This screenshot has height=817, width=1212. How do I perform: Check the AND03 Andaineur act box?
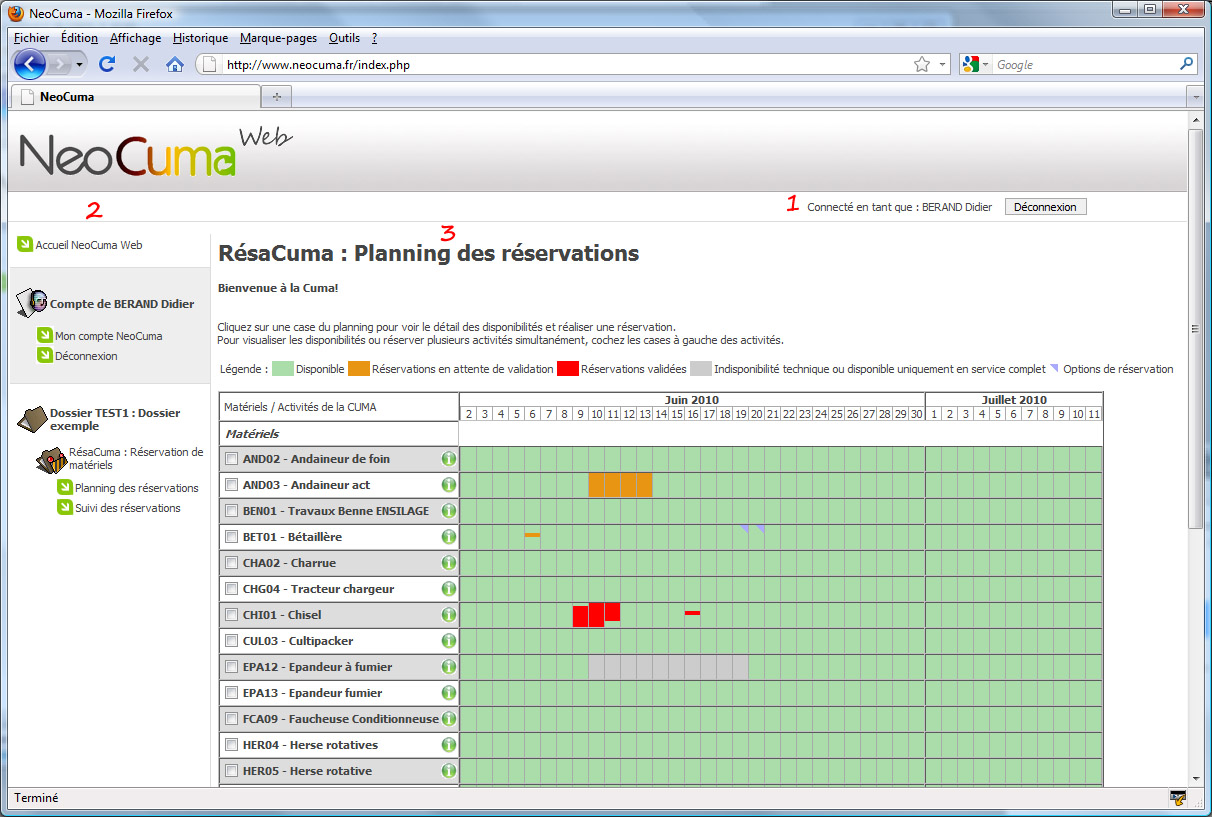[x=232, y=485]
